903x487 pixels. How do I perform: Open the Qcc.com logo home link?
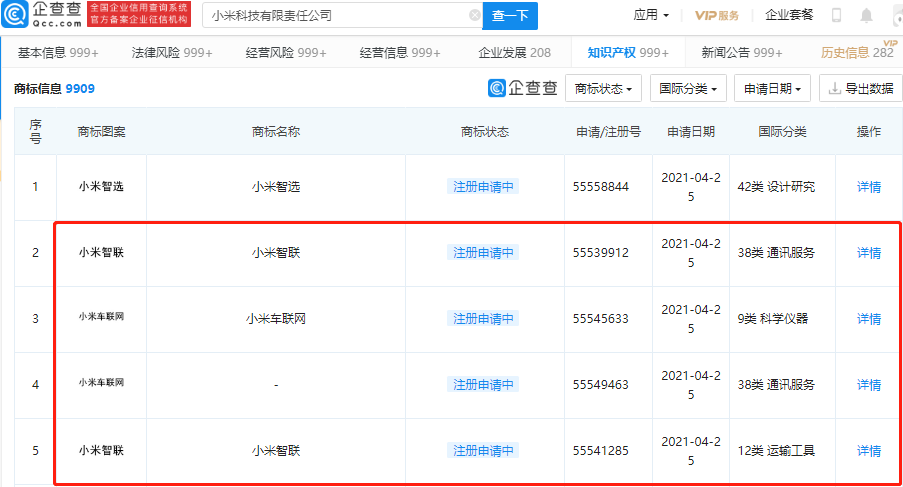pyautogui.click(x=42, y=14)
